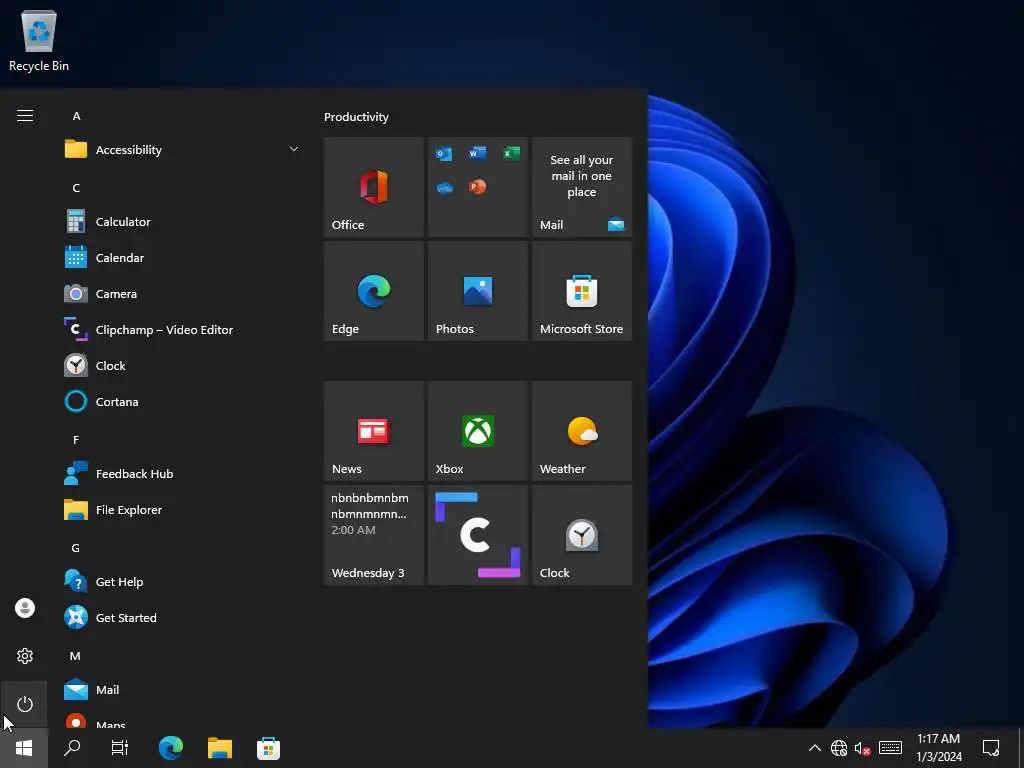Viewport: 1024px width, 768px height.
Task: Jump to apps by letter A header
Action: point(76,116)
